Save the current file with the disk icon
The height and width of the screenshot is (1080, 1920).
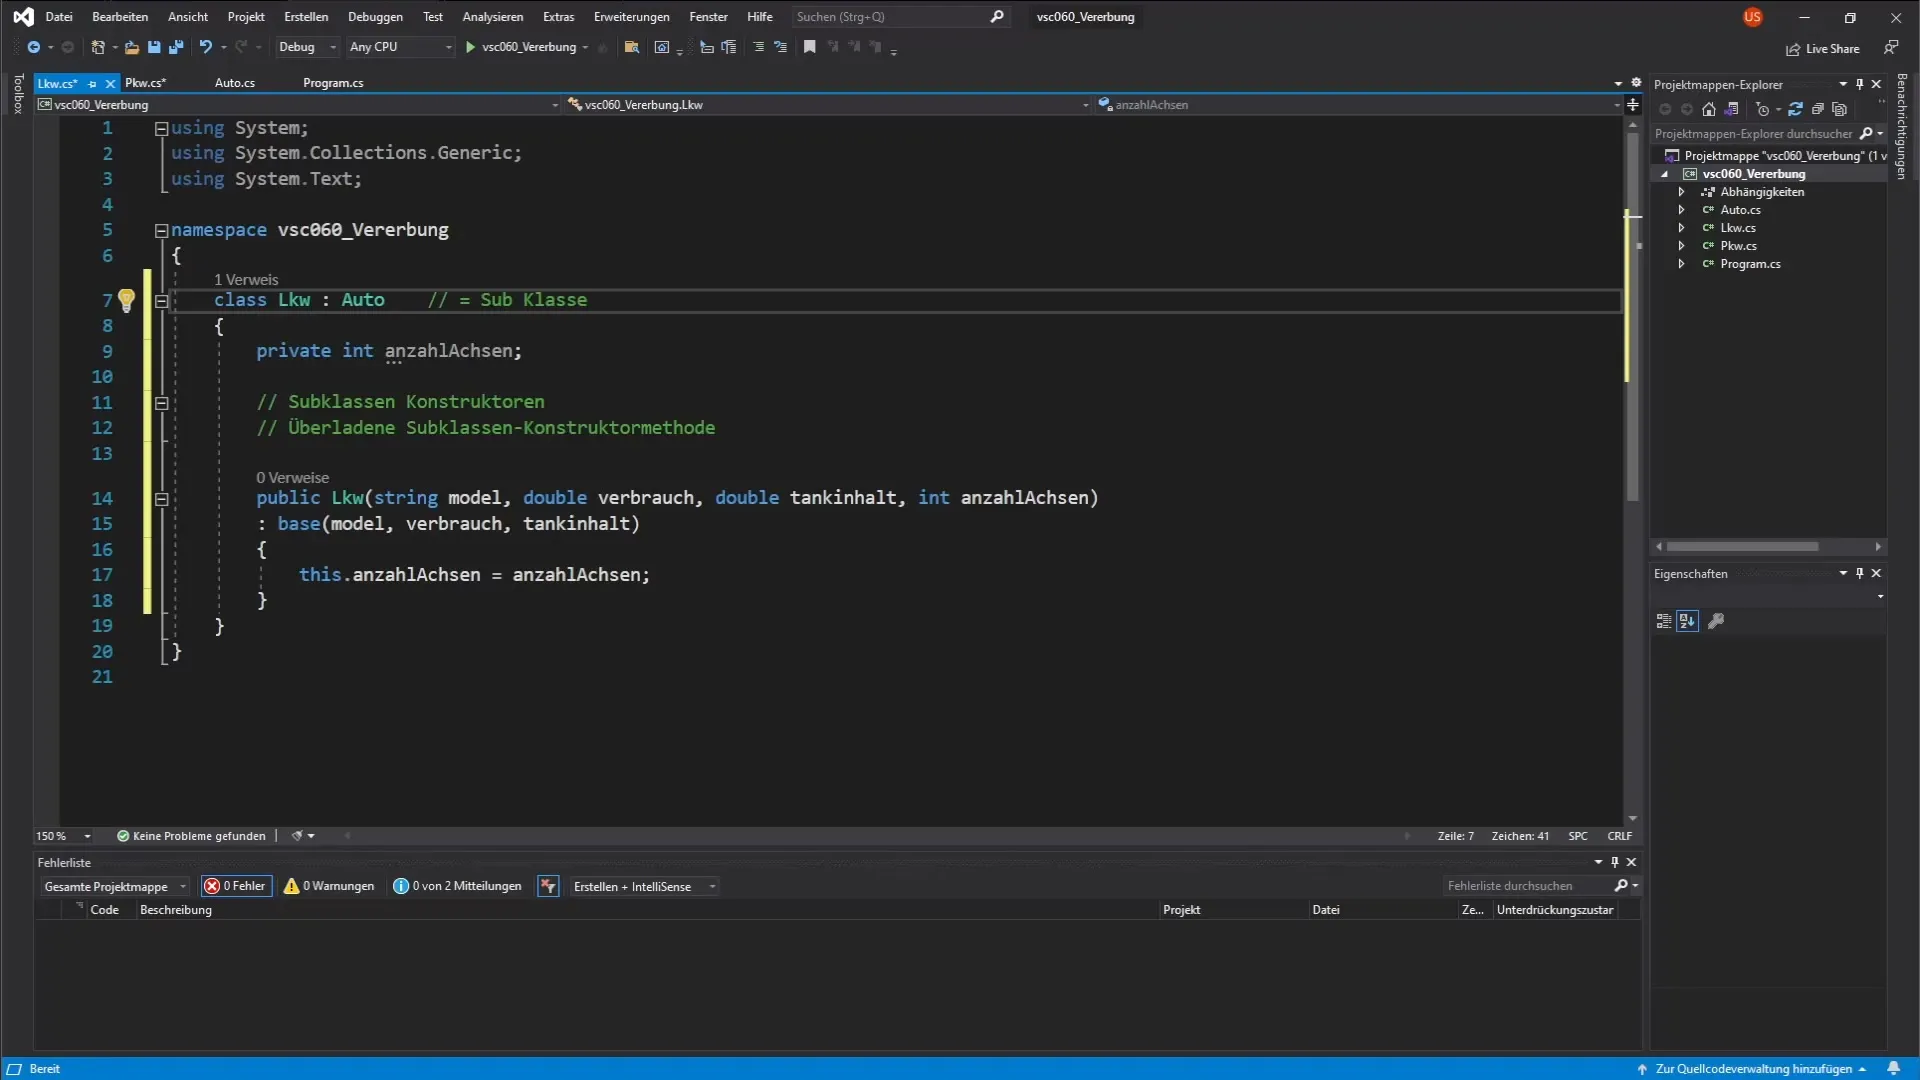pyautogui.click(x=154, y=47)
